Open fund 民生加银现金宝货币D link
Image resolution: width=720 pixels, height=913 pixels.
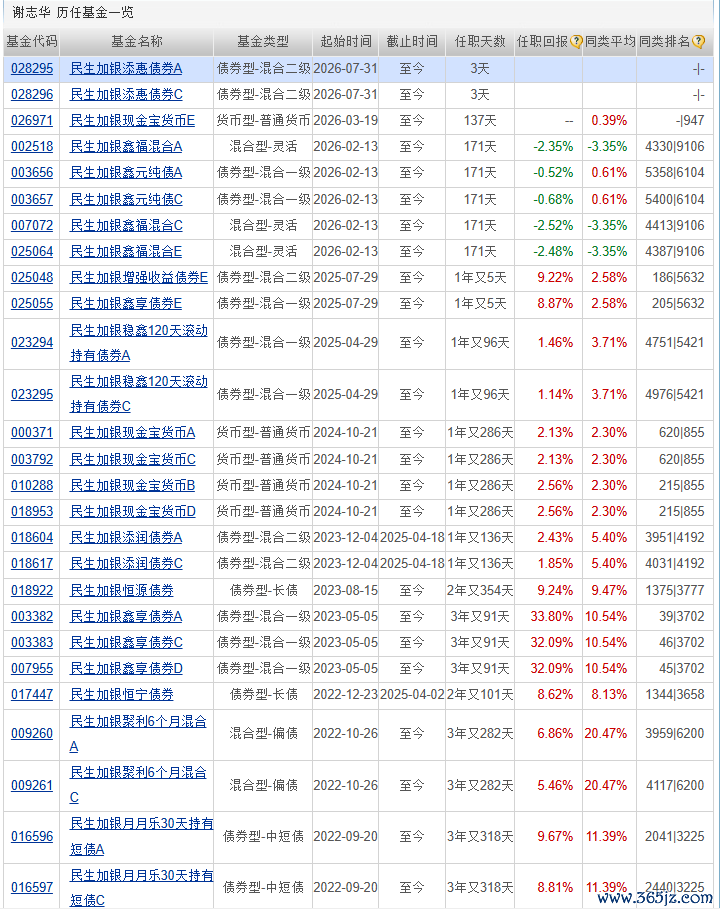[x=132, y=512]
